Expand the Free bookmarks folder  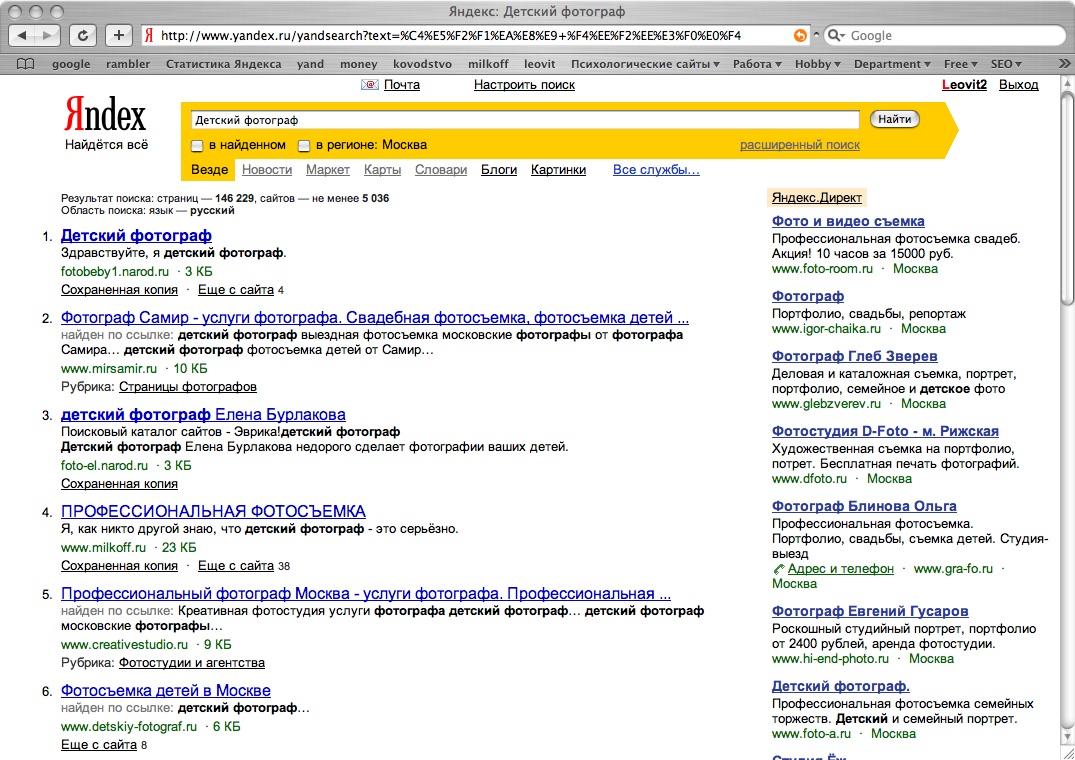pyautogui.click(x=961, y=64)
